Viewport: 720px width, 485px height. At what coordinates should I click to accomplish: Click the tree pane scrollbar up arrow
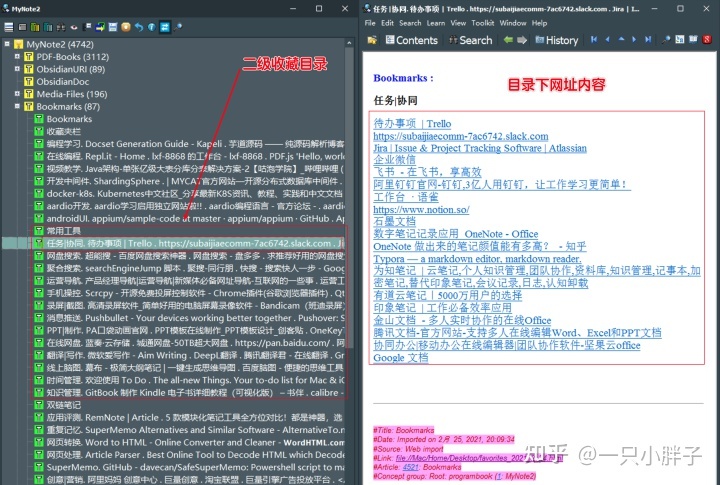pos(349,43)
